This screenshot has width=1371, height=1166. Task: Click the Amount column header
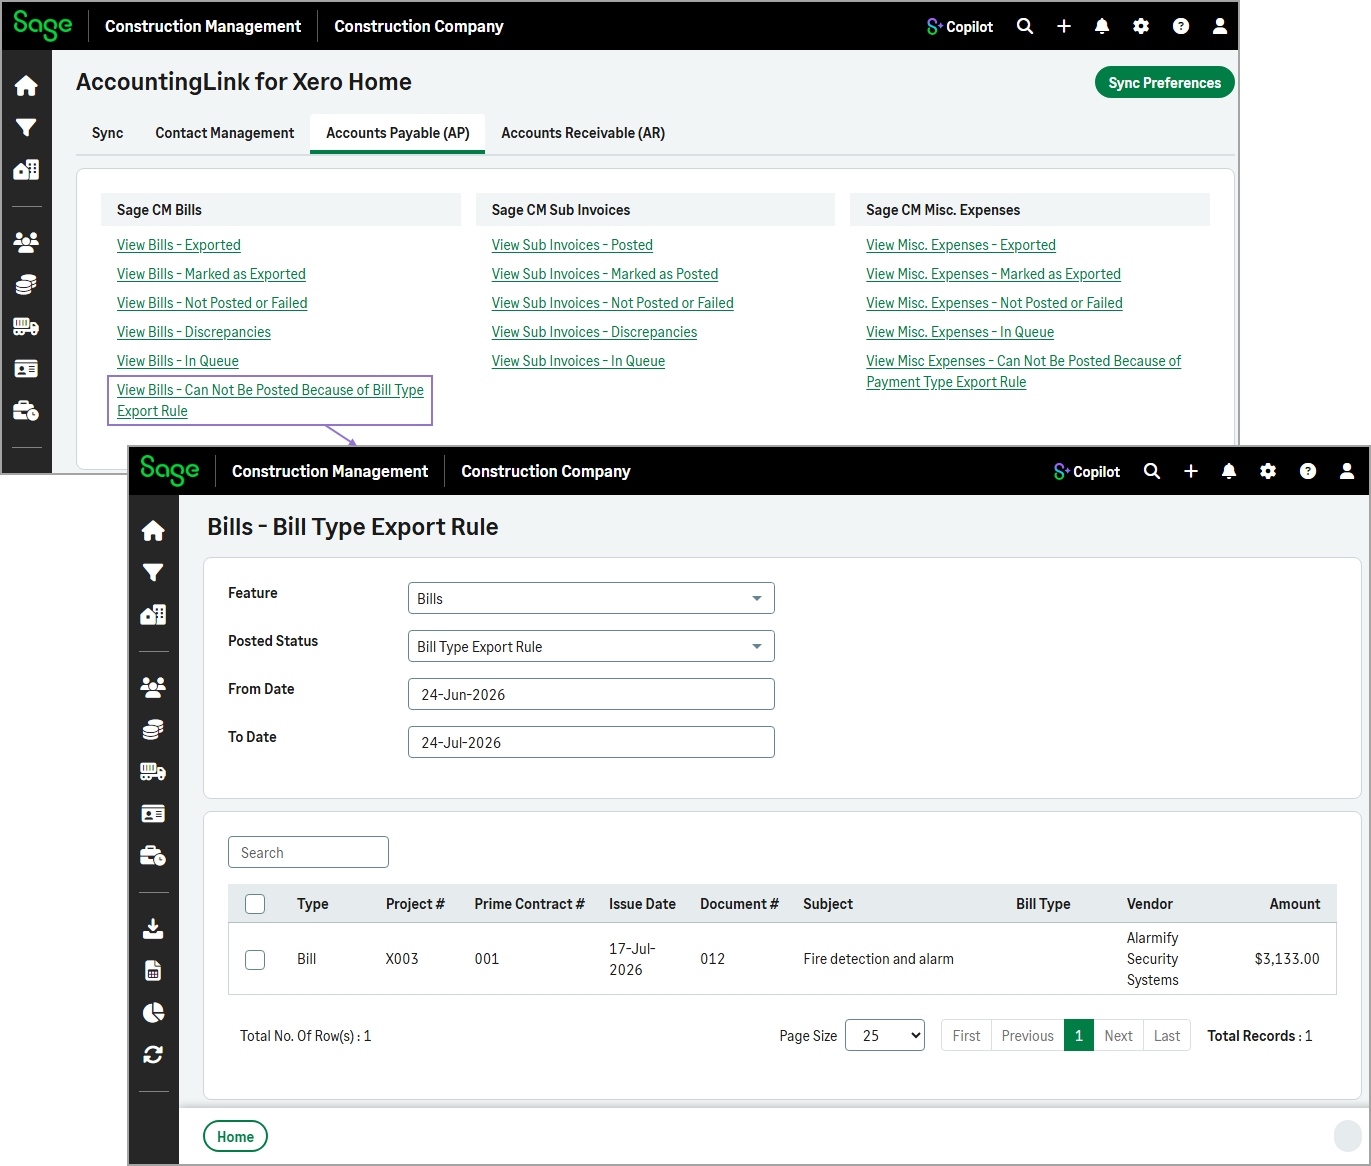(1295, 904)
